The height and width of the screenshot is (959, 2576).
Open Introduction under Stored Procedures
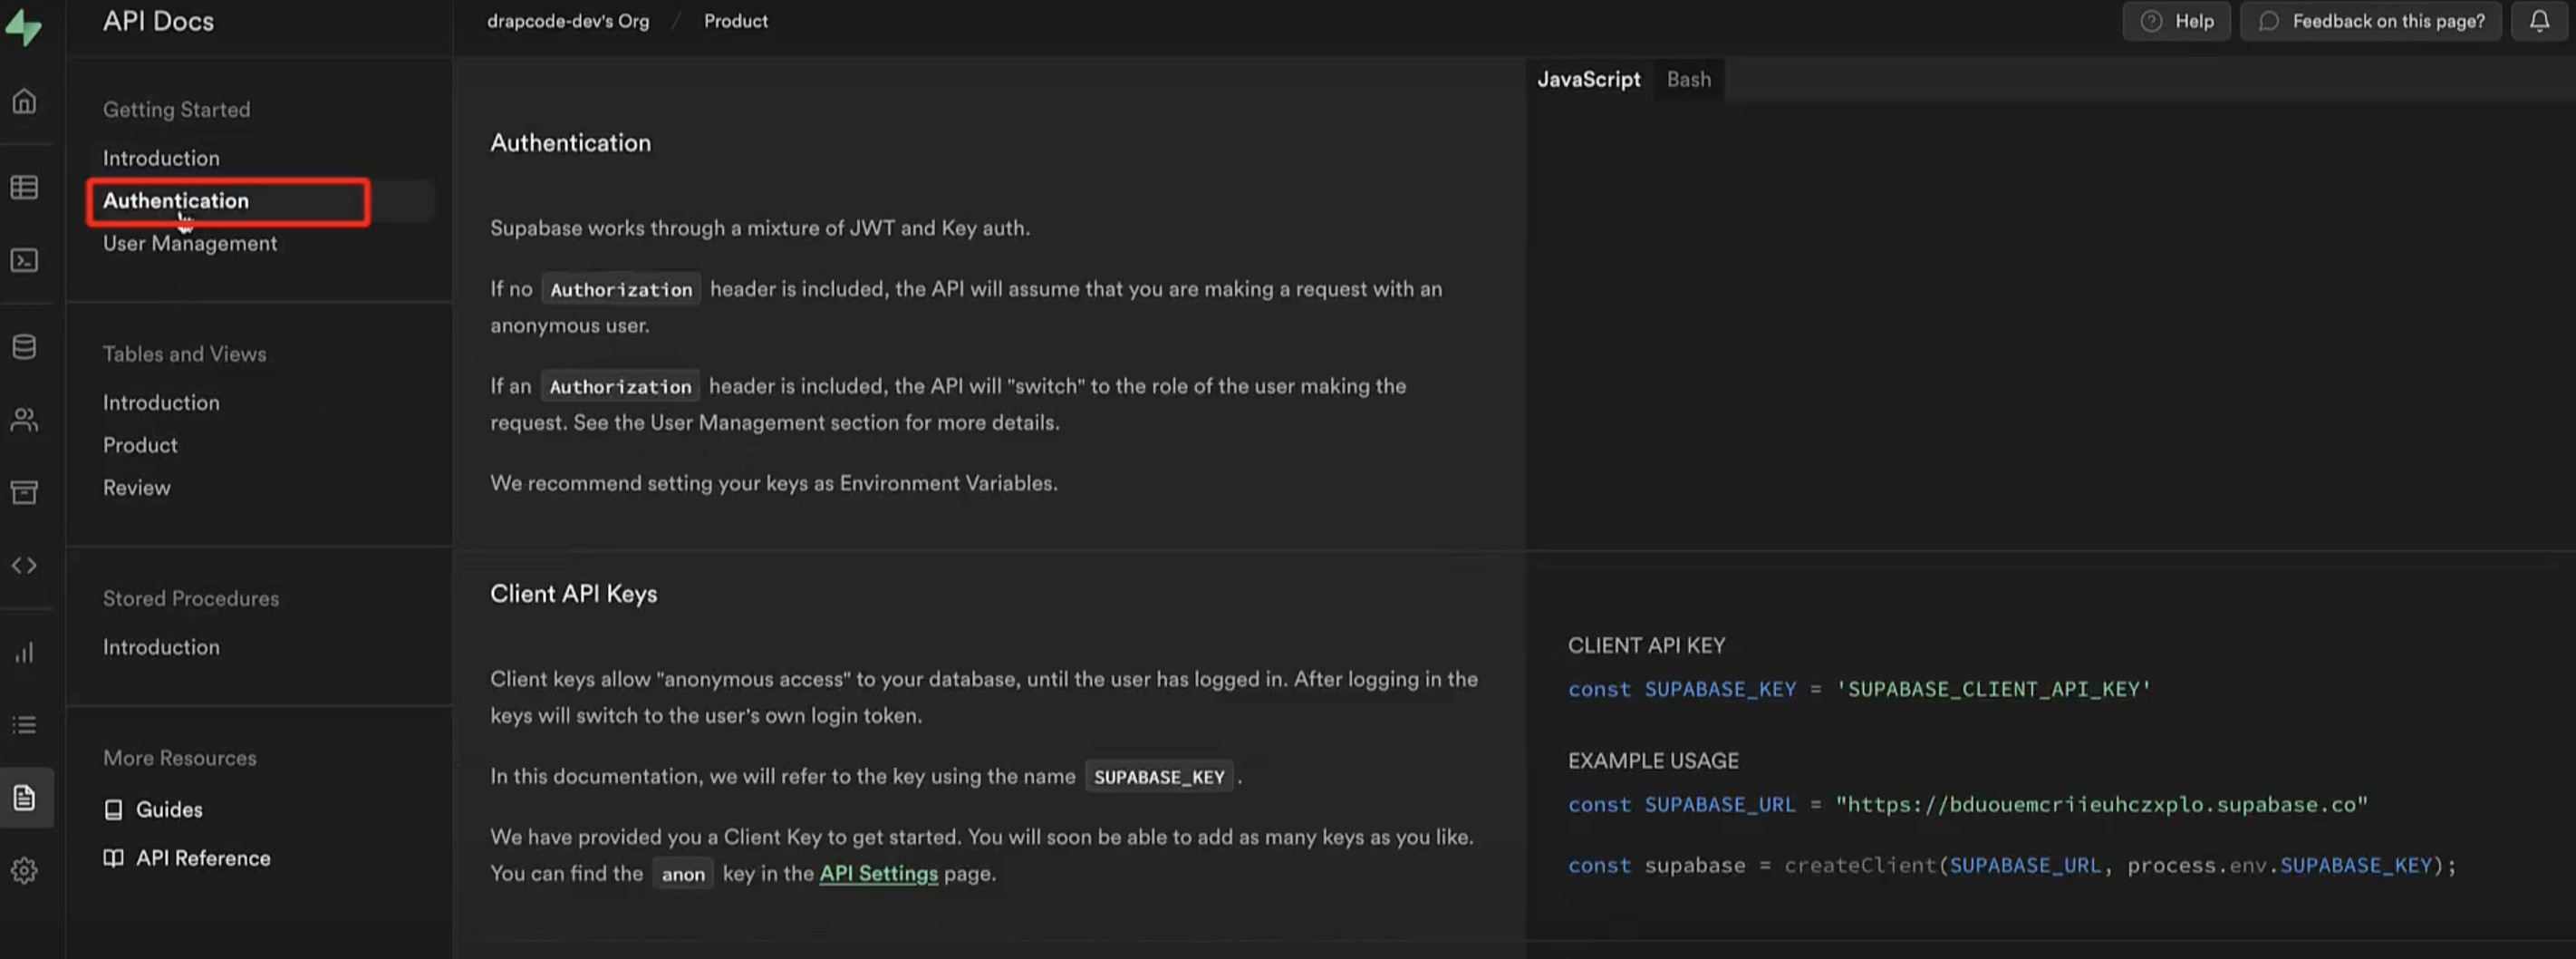tap(161, 647)
